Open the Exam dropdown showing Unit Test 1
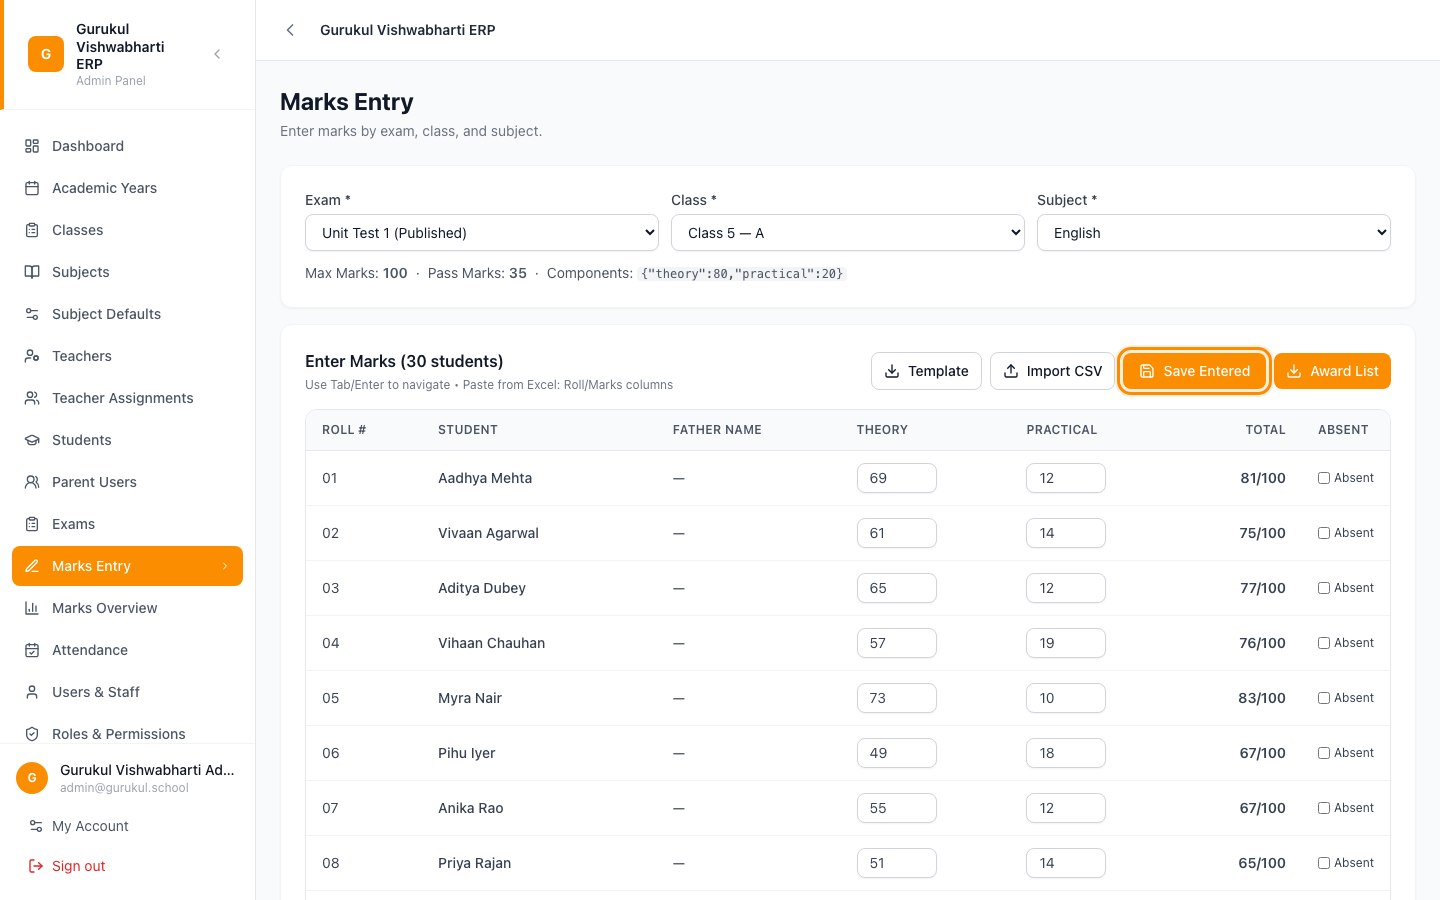 pos(482,233)
